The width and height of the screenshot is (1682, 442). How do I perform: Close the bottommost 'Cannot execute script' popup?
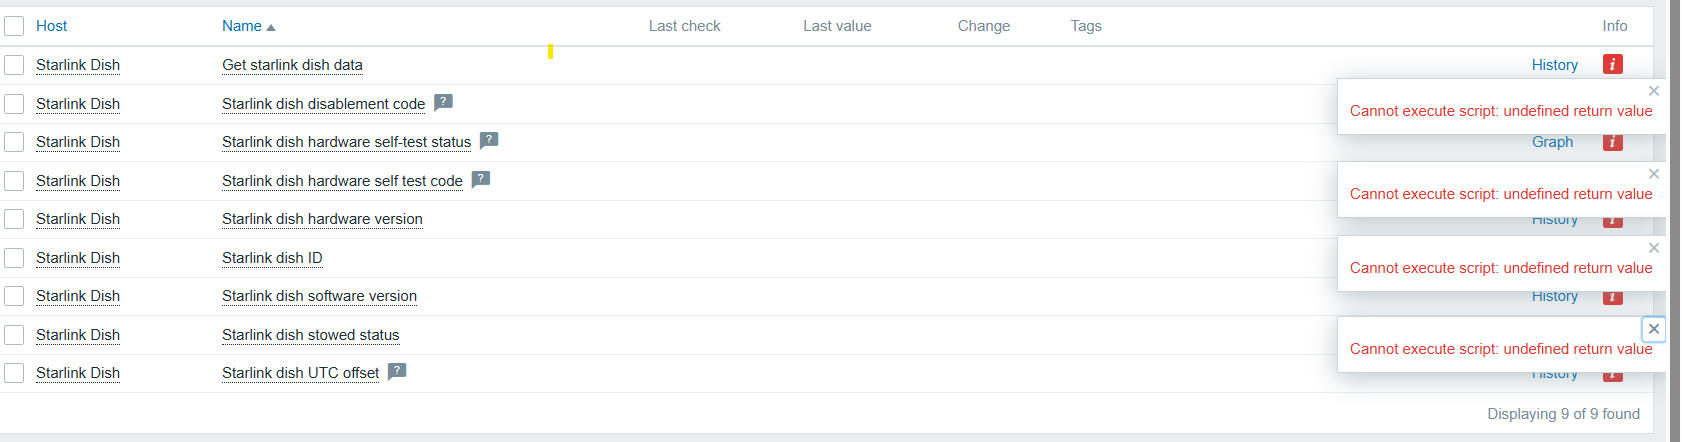pos(1654,329)
